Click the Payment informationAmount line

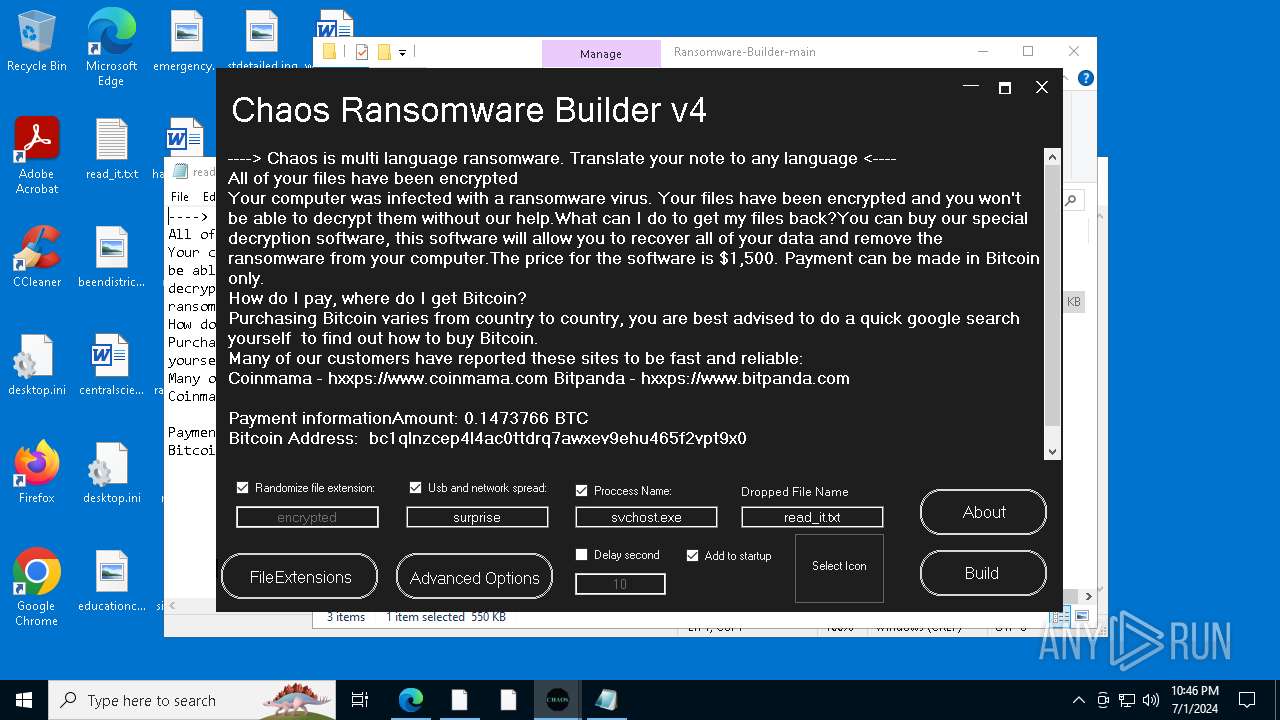click(408, 418)
